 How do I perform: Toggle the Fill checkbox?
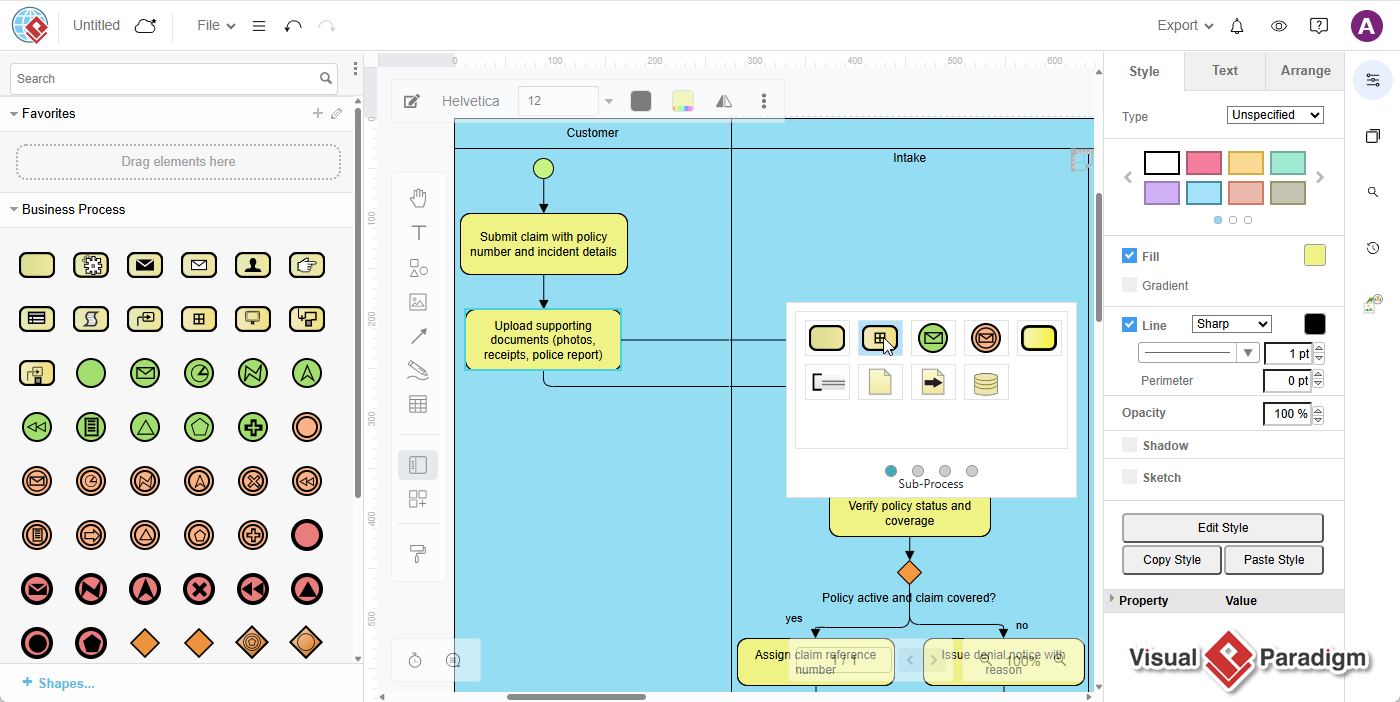[x=1129, y=256]
